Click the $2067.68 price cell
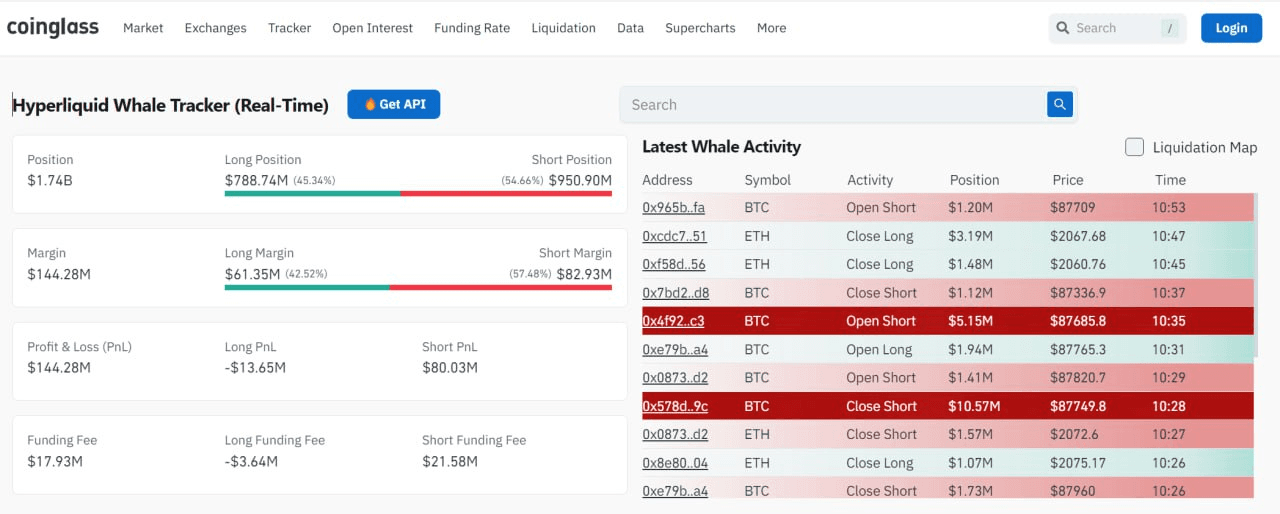1280x514 pixels. pos(1078,236)
